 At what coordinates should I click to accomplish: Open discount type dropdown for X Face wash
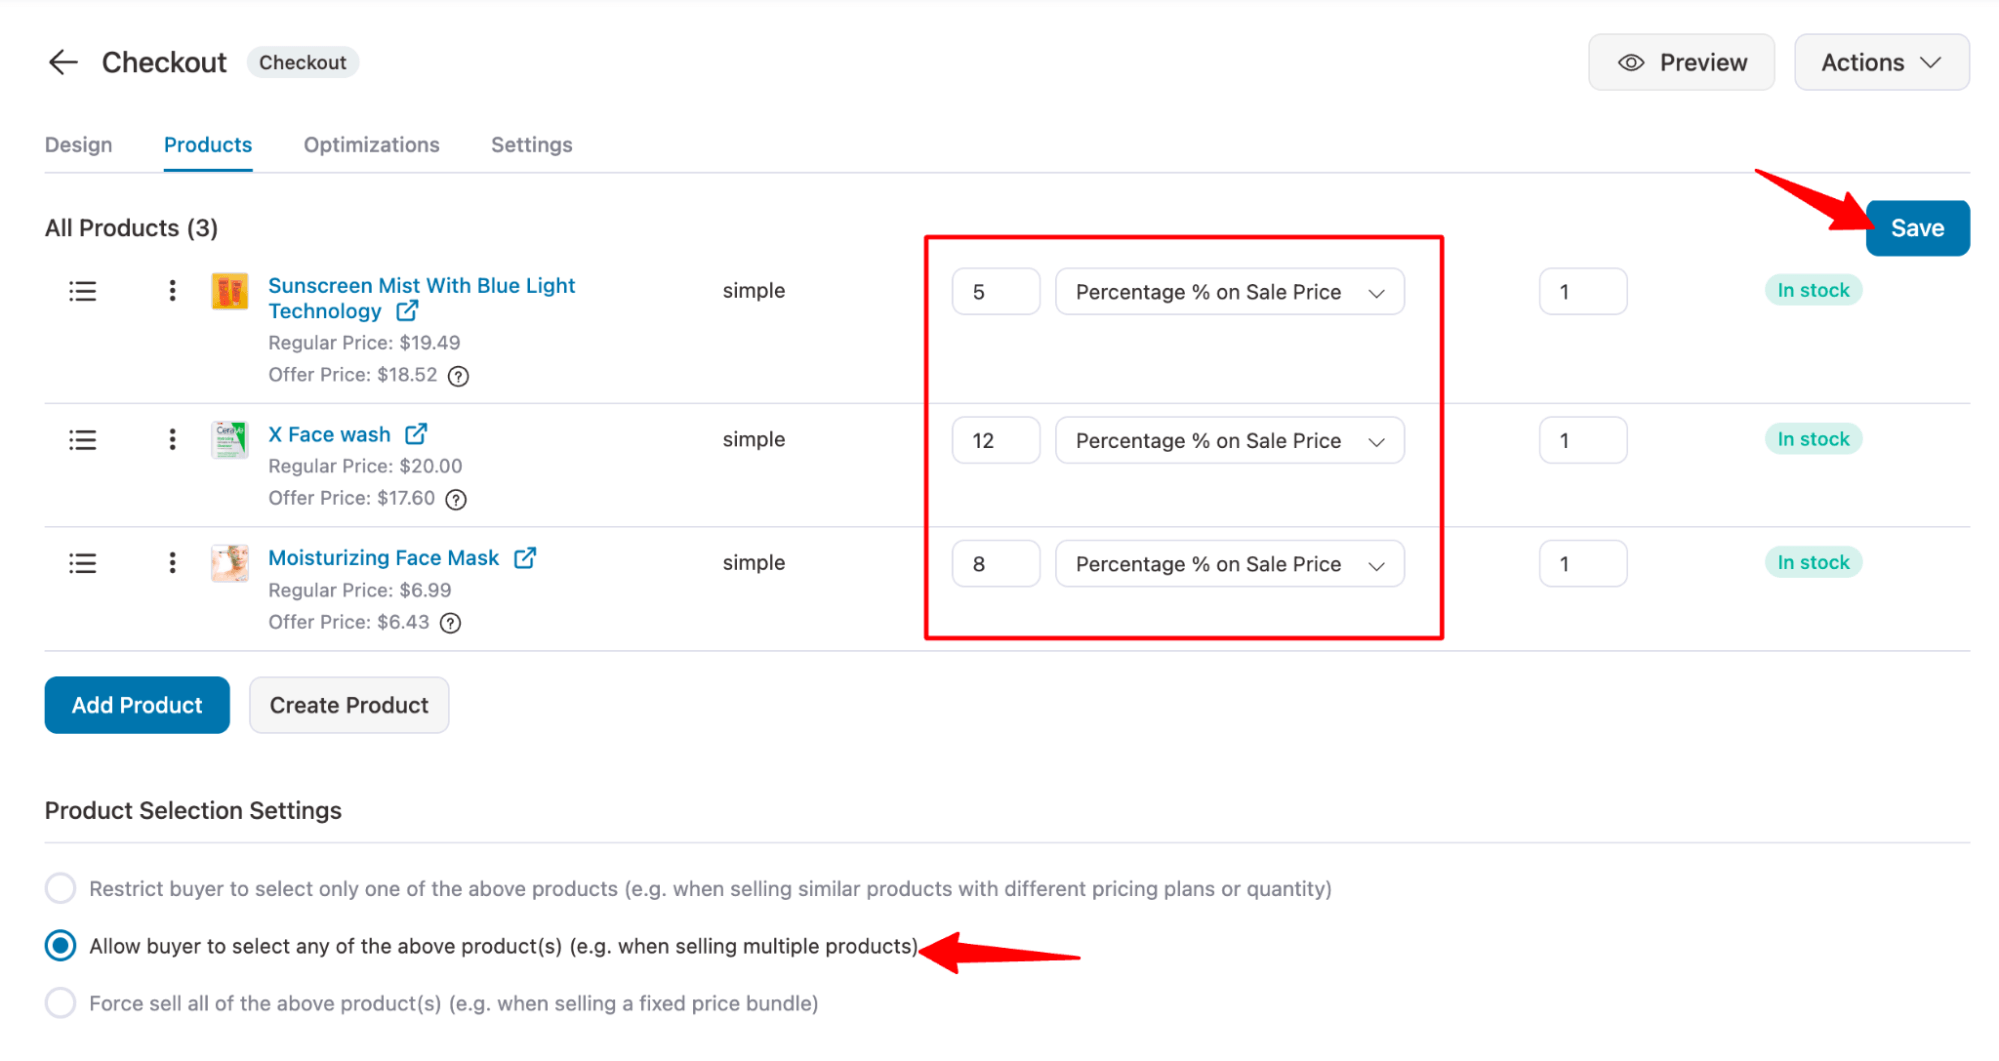point(1229,440)
